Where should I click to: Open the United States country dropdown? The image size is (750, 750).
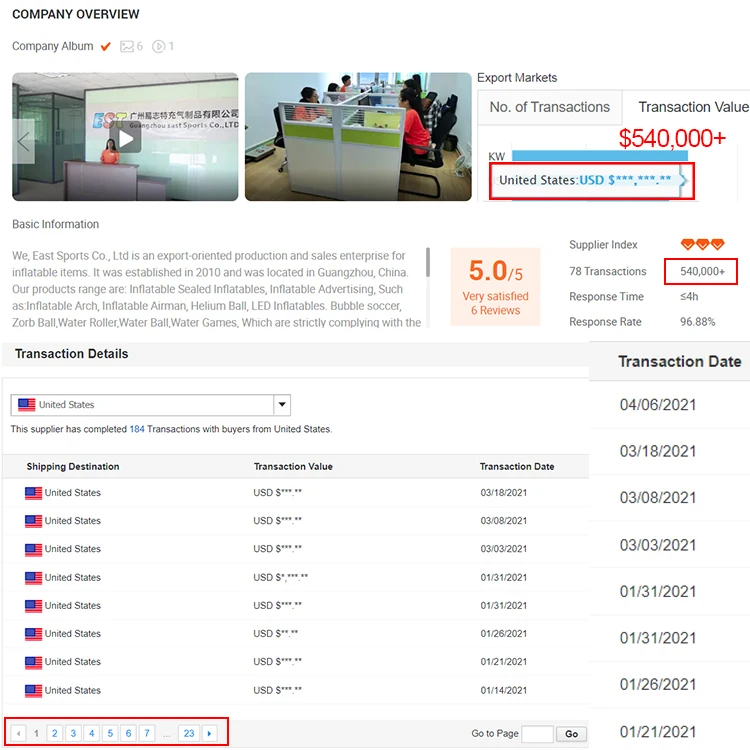[x=282, y=405]
